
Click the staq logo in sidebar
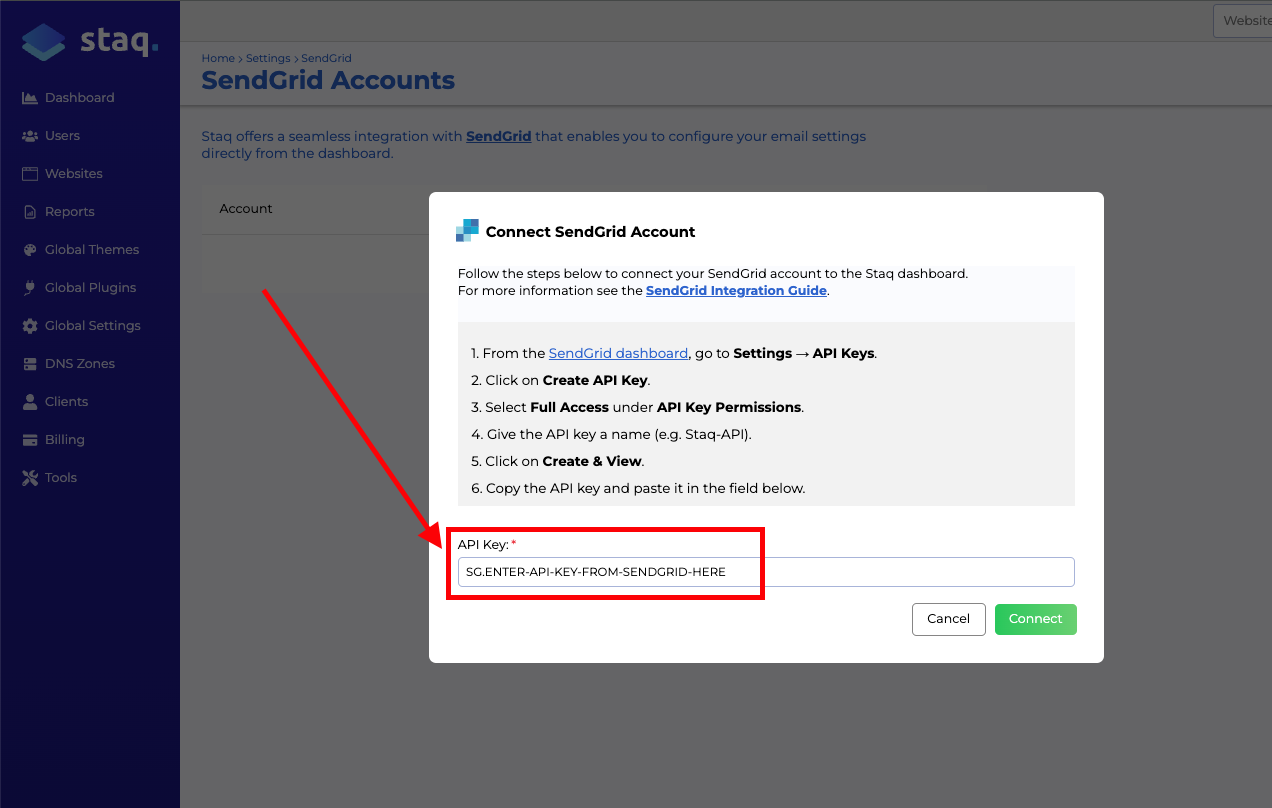pyautogui.click(x=90, y=42)
